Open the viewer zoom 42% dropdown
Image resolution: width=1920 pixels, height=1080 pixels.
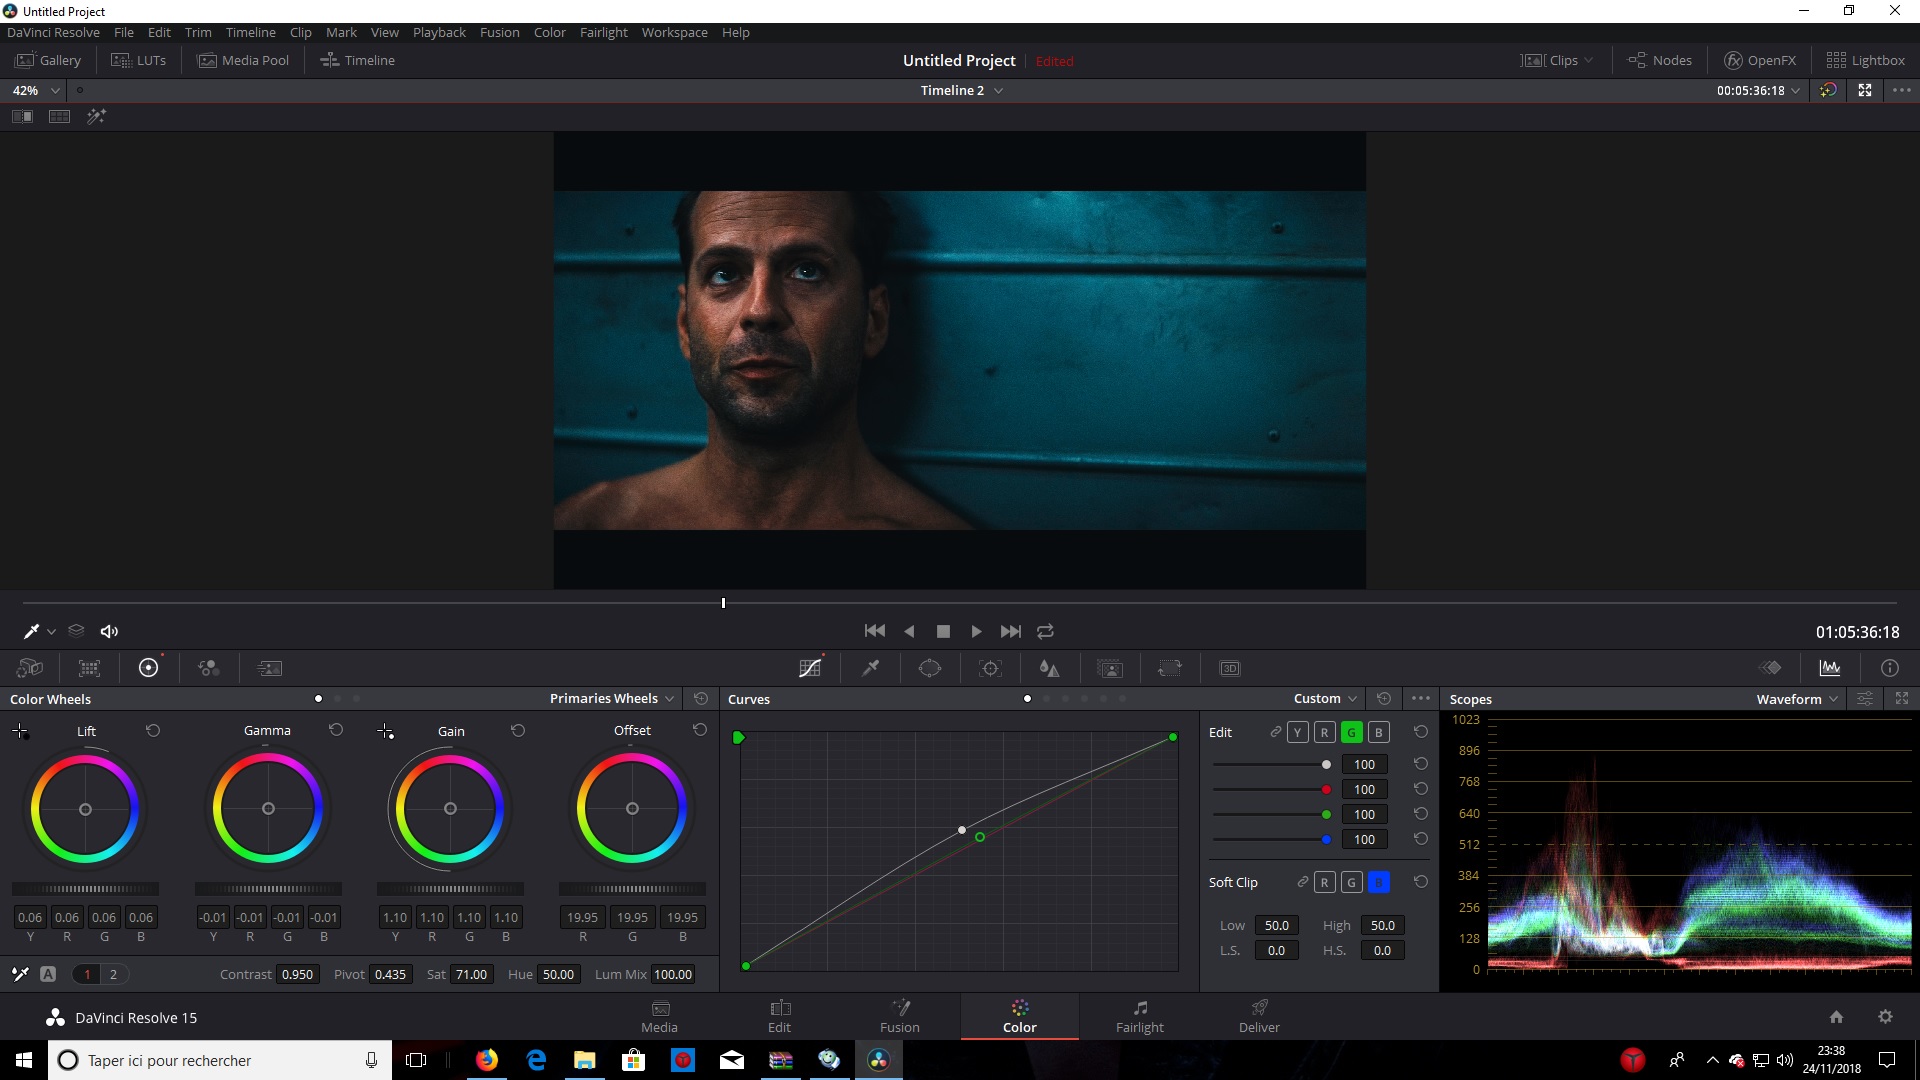36,90
